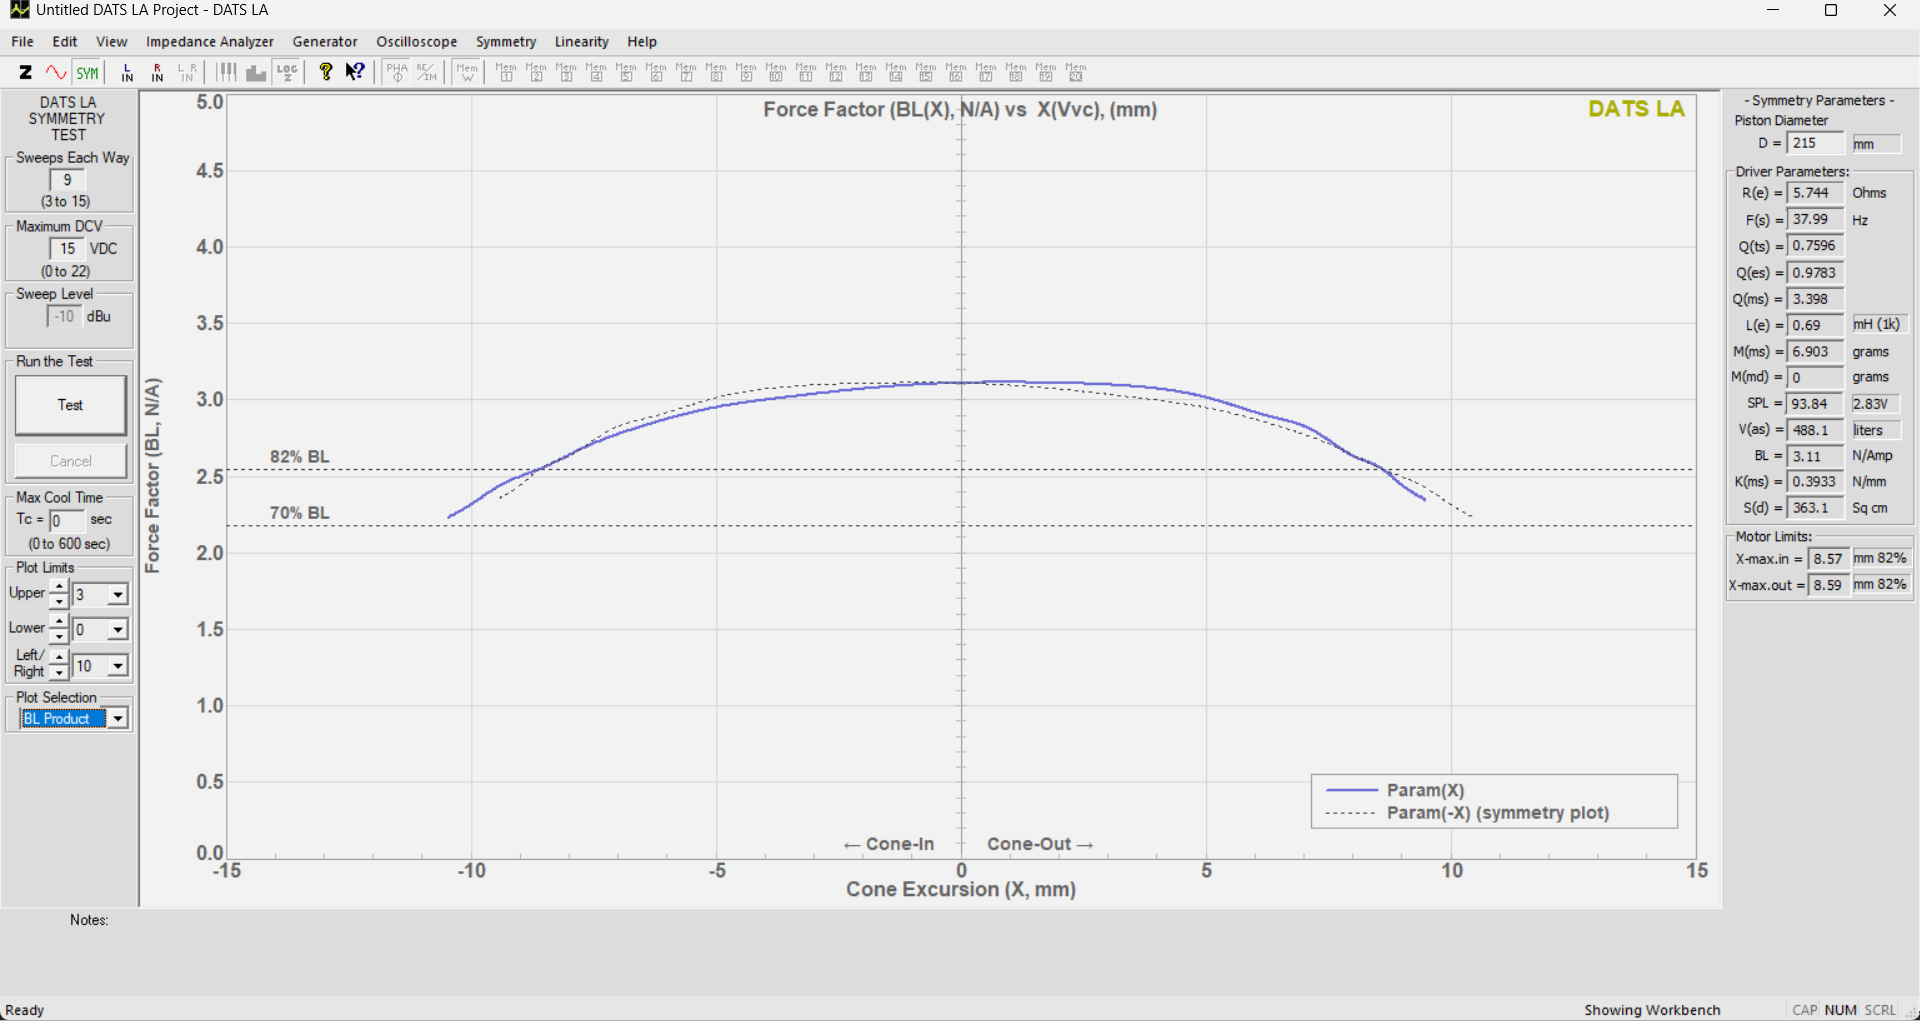
Task: Decrease the Lower plot limit with down arrow
Action: (x=59, y=637)
